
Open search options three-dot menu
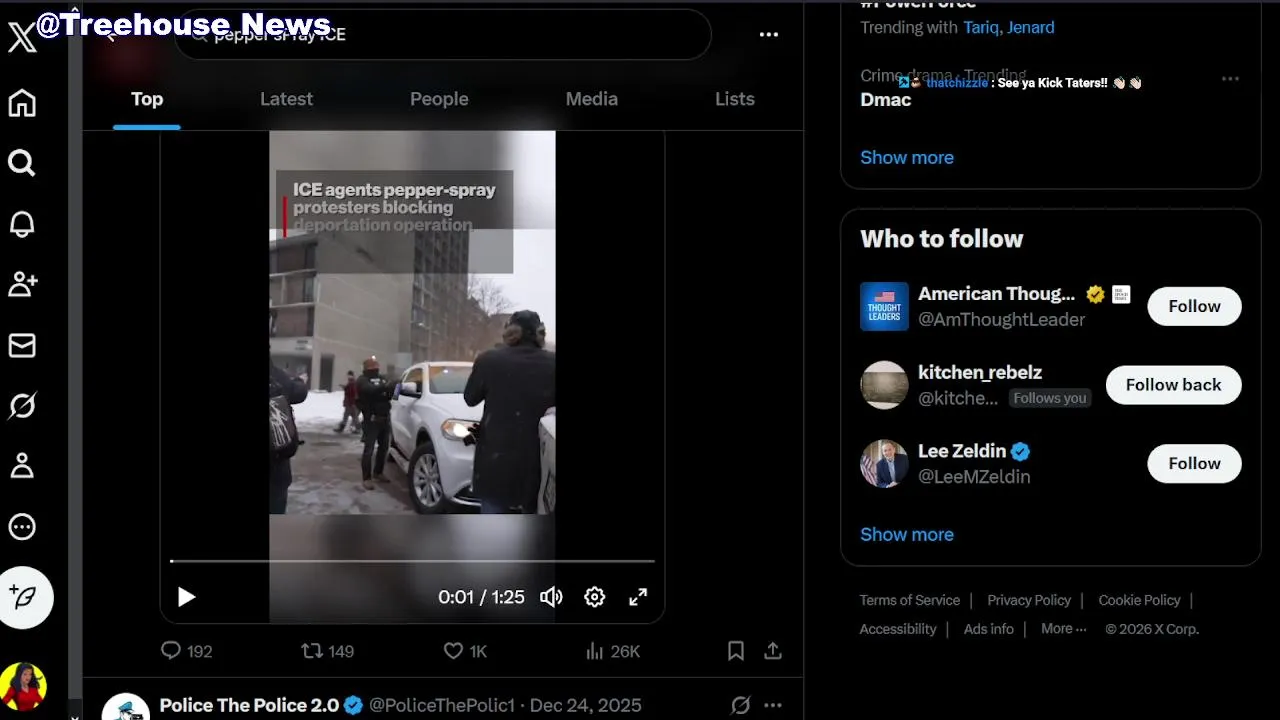pyautogui.click(x=768, y=34)
